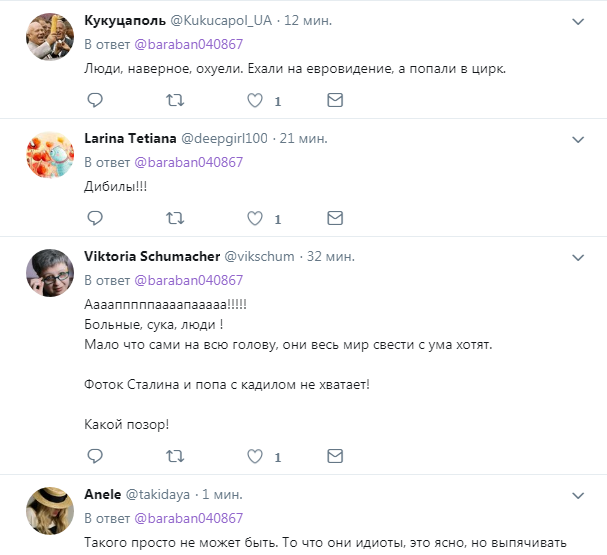607x555 pixels.
Task: Open @baraban040867 mention in Anele's reply
Action: pos(188,518)
